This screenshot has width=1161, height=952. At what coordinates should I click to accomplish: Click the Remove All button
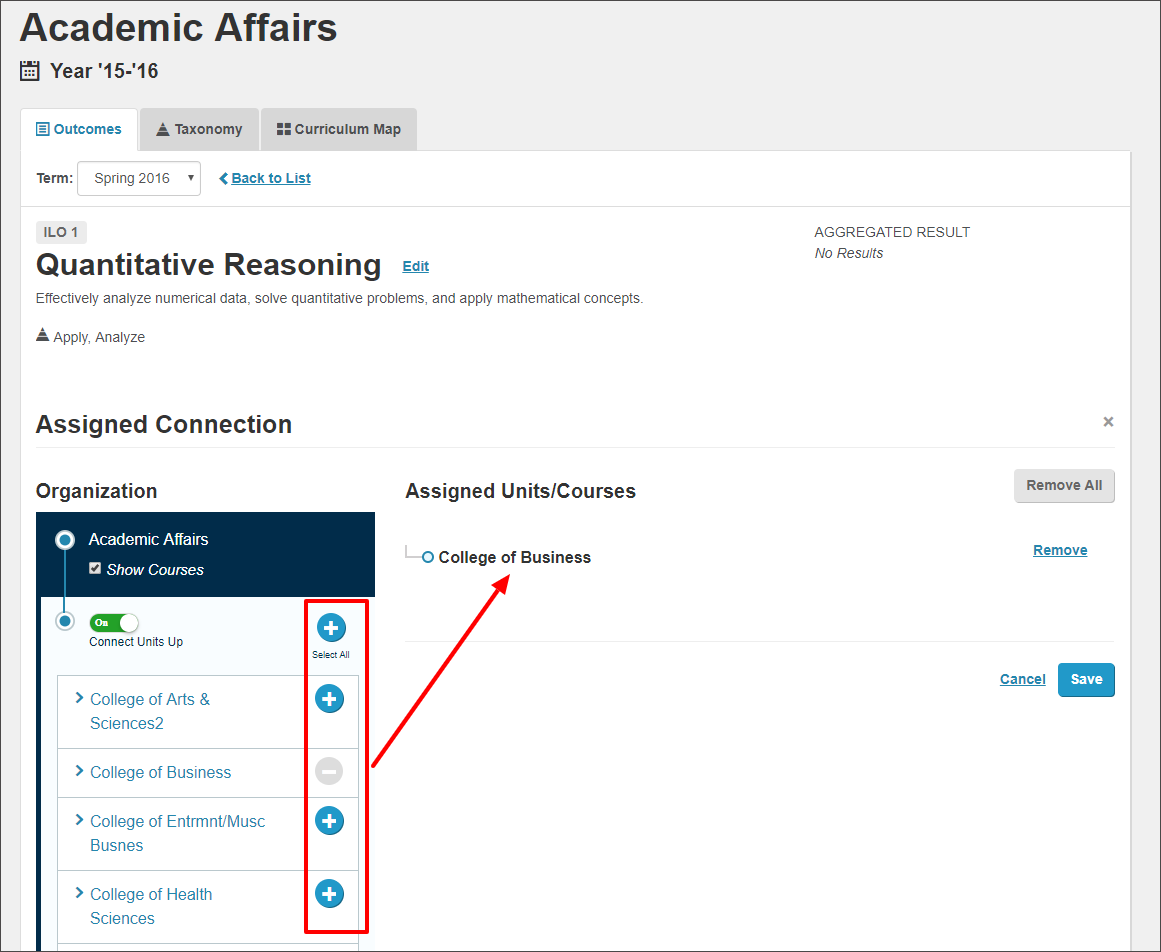click(1064, 486)
